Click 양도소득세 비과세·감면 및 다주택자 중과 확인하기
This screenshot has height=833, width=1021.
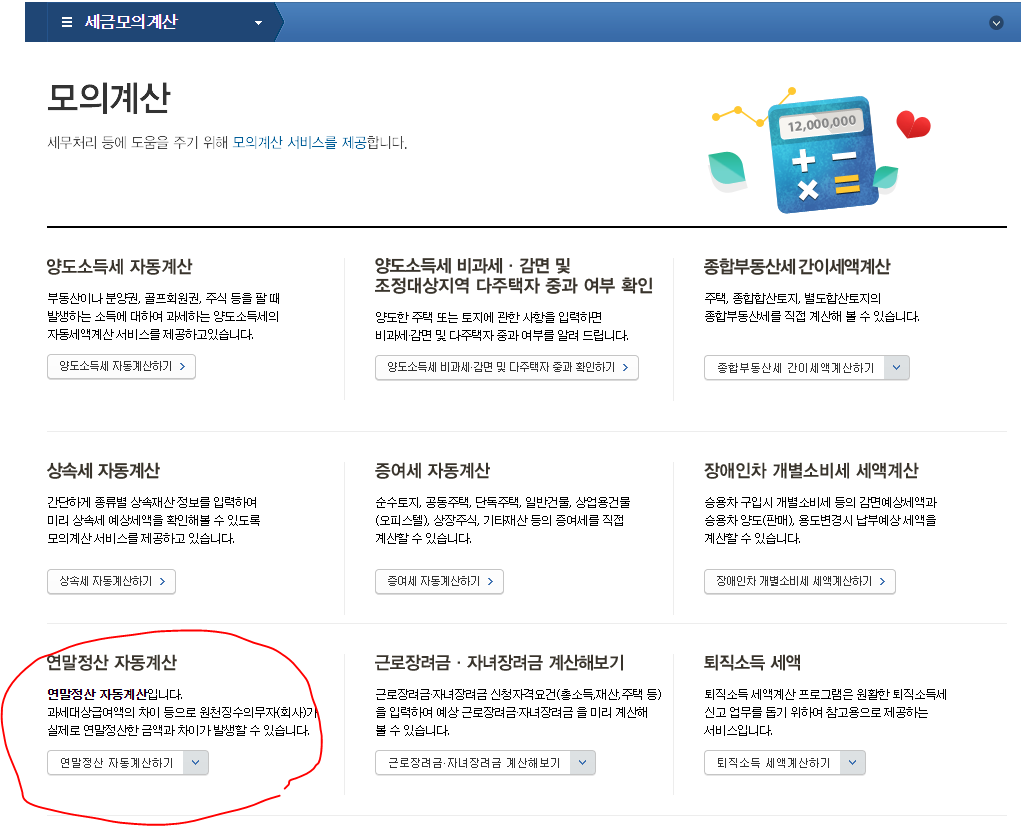click(506, 367)
